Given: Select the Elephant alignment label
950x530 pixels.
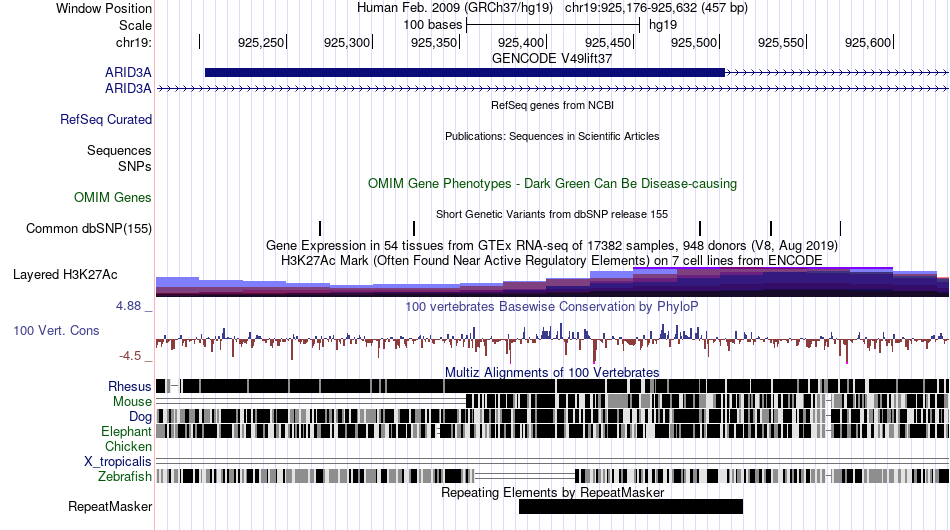Looking at the screenshot, I should pyautogui.click(x=126, y=431).
